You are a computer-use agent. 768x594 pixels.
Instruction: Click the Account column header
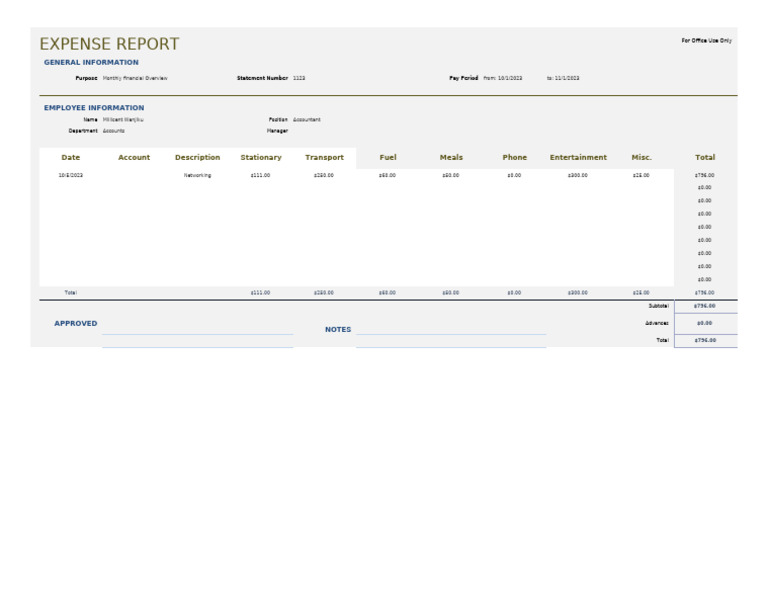[x=134, y=157]
